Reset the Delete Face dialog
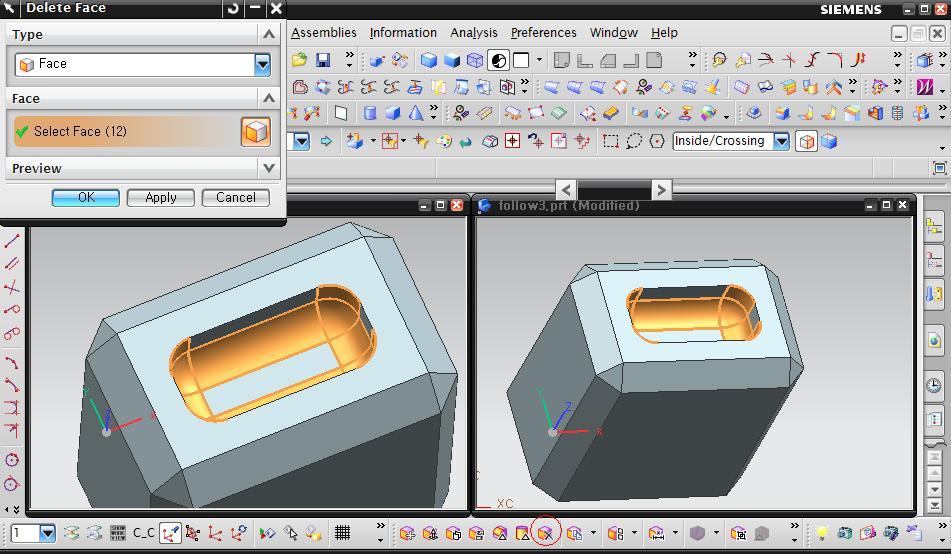This screenshot has width=951, height=554. click(x=233, y=8)
